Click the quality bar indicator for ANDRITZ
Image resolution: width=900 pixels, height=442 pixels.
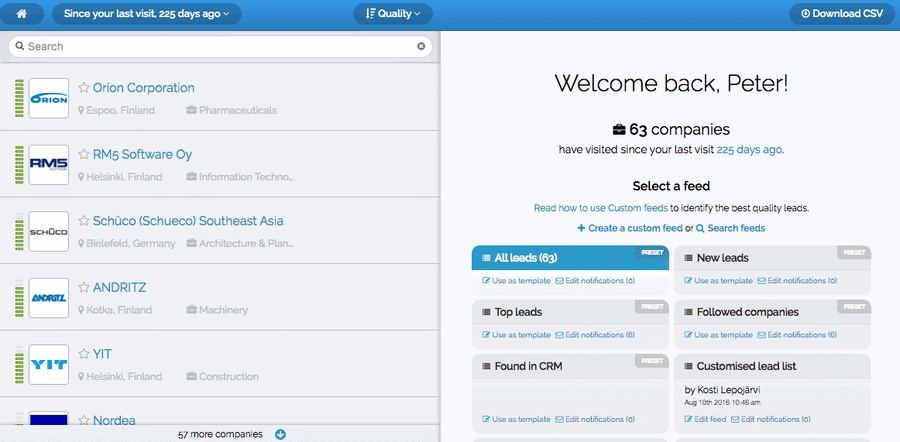[19, 298]
